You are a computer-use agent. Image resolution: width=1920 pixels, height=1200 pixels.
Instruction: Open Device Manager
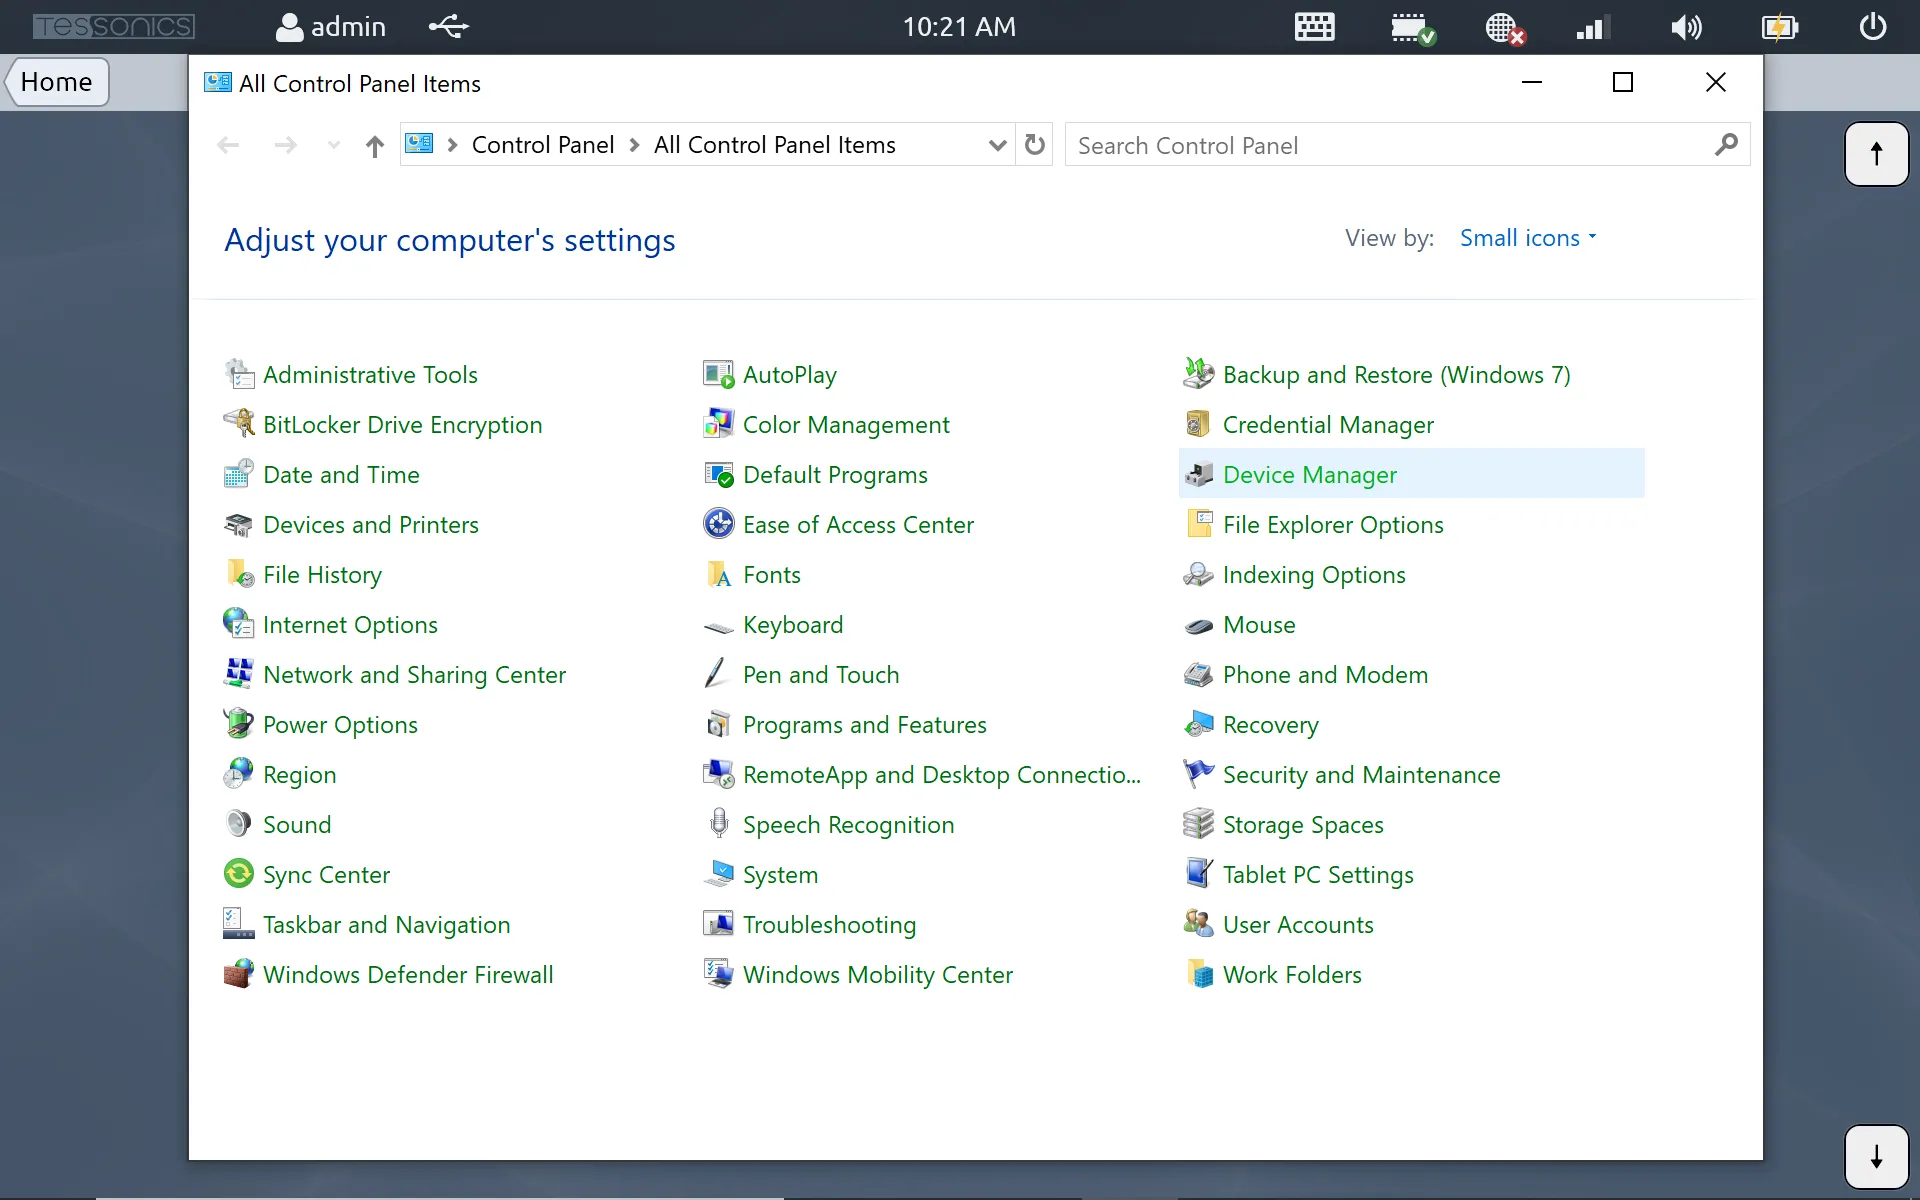click(1310, 475)
